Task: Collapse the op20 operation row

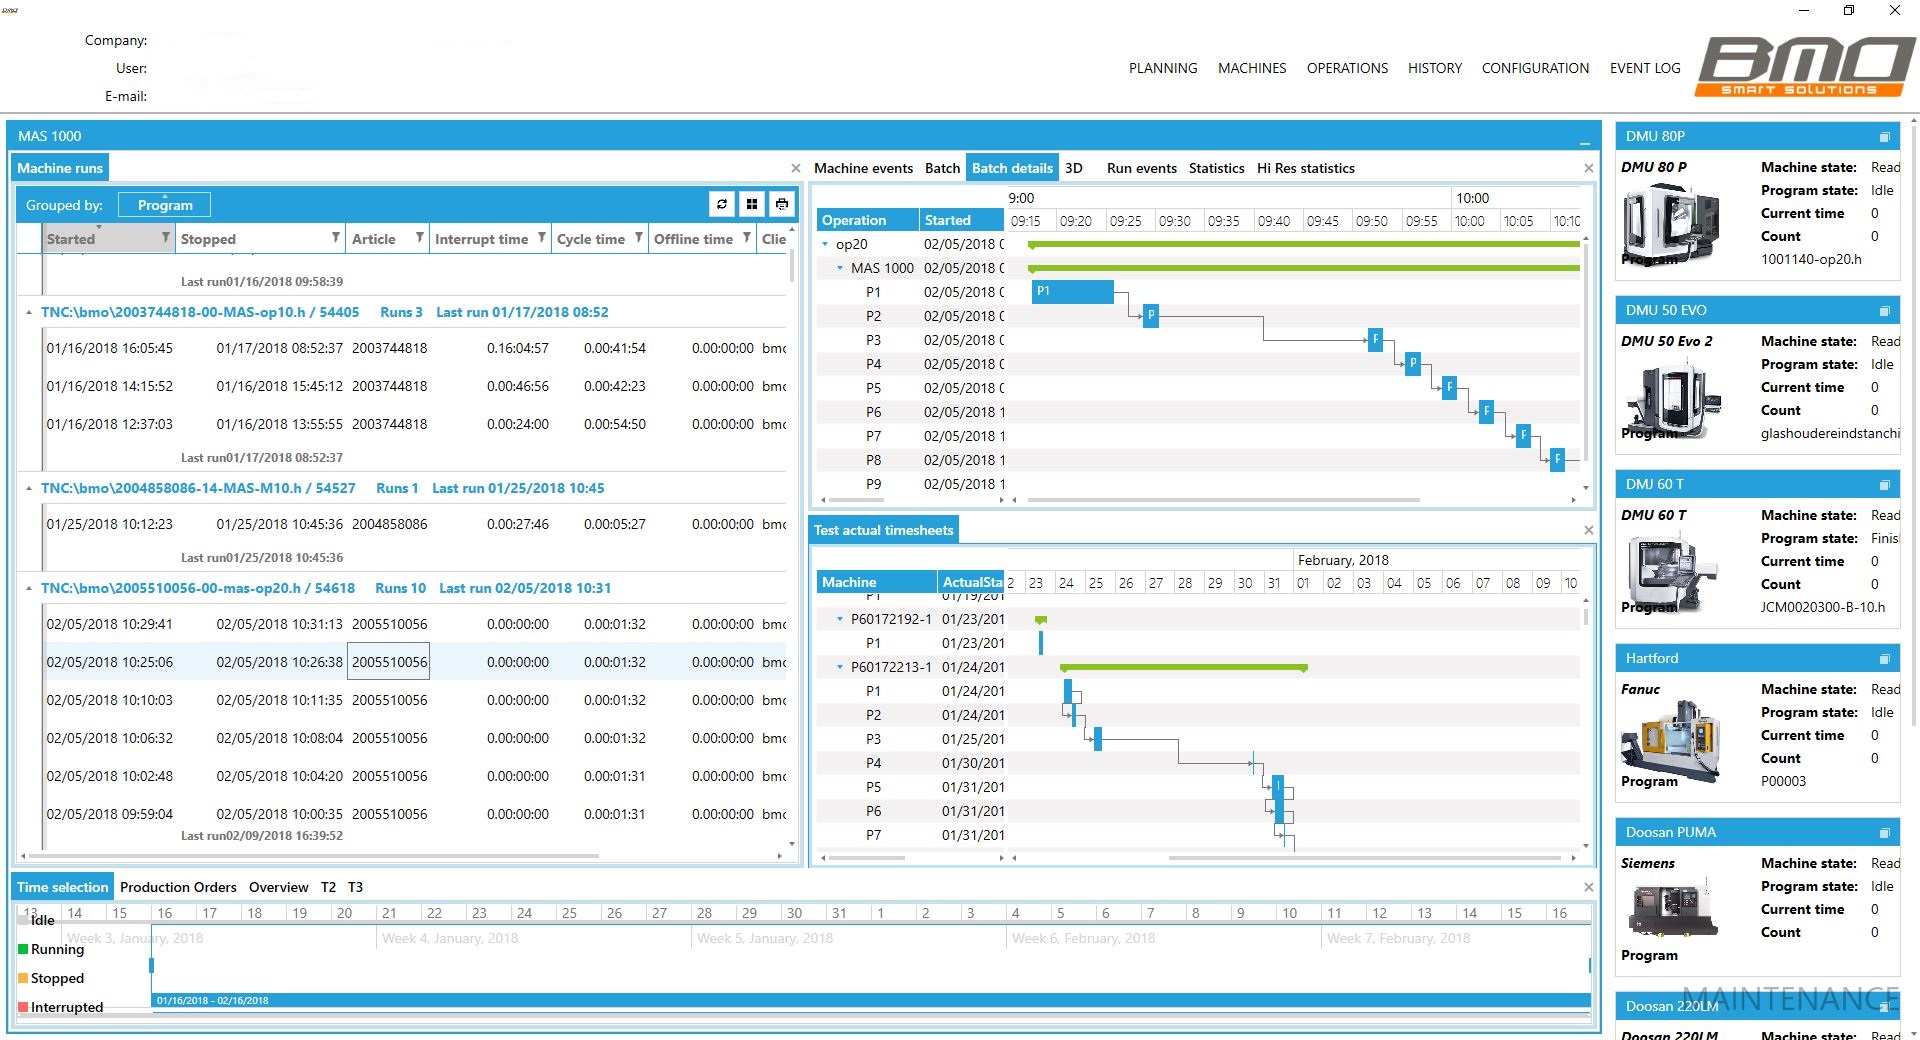Action: (825, 244)
